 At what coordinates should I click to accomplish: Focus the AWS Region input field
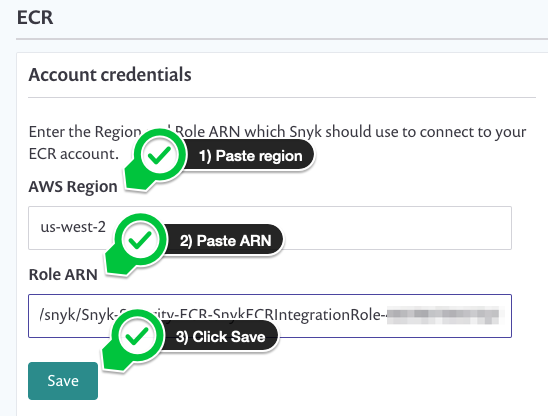(x=270, y=228)
